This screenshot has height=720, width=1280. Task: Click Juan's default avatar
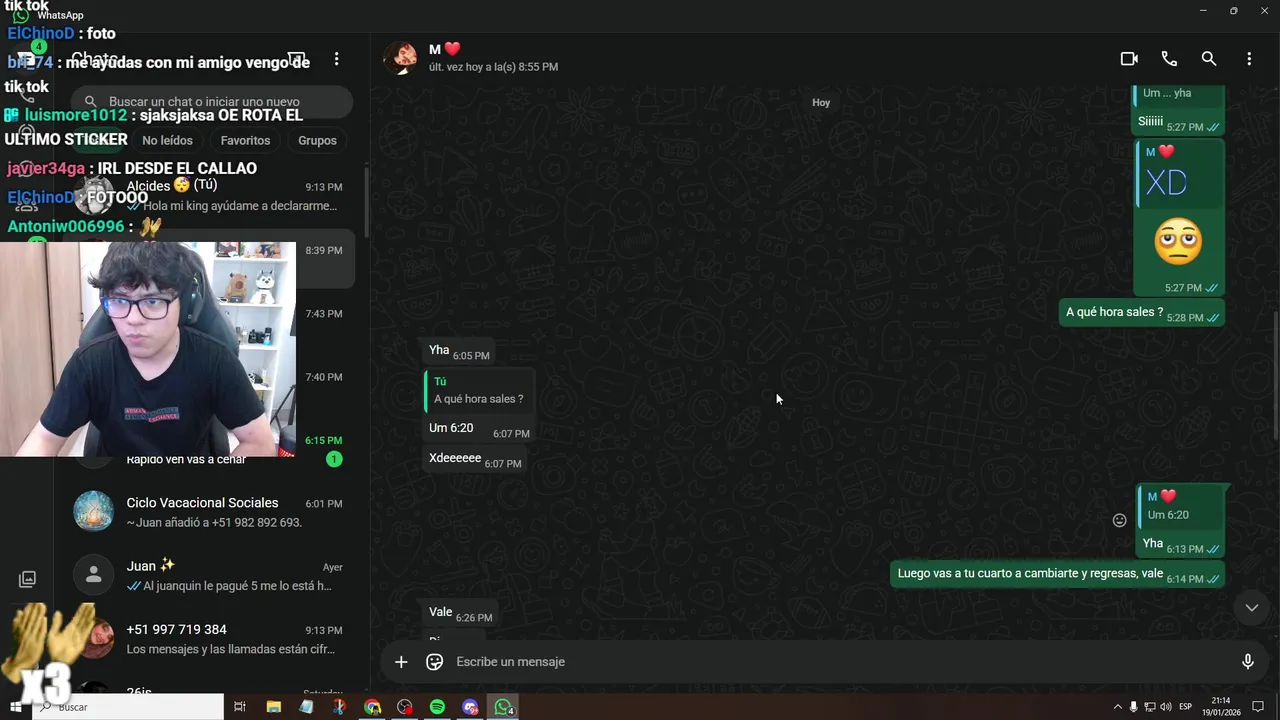tap(93, 575)
